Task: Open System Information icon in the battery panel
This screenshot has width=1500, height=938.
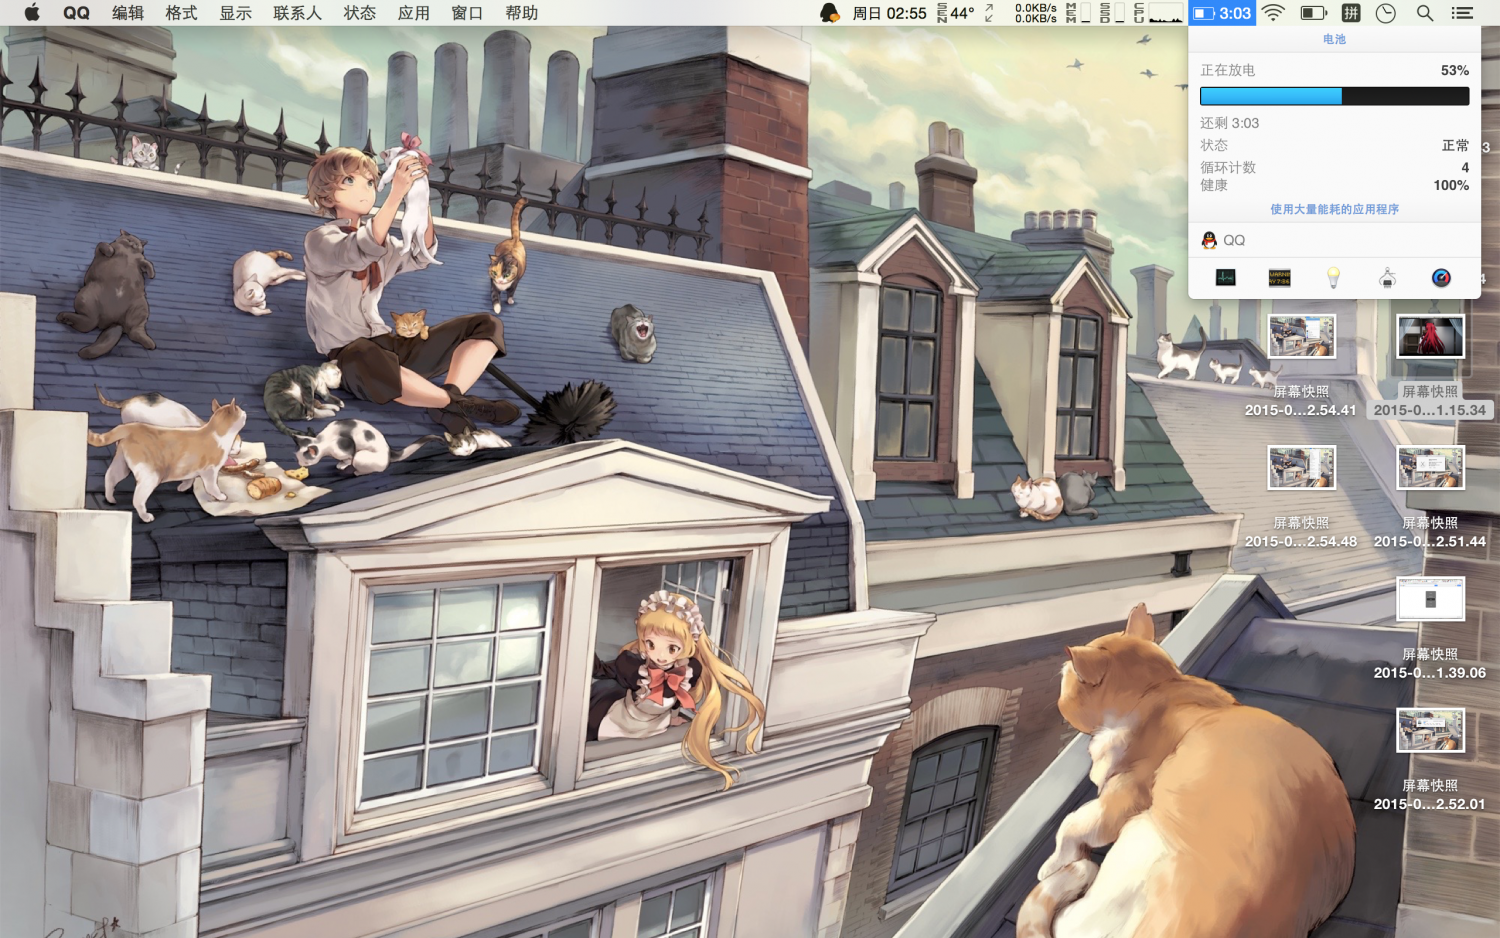Action: 1387,278
